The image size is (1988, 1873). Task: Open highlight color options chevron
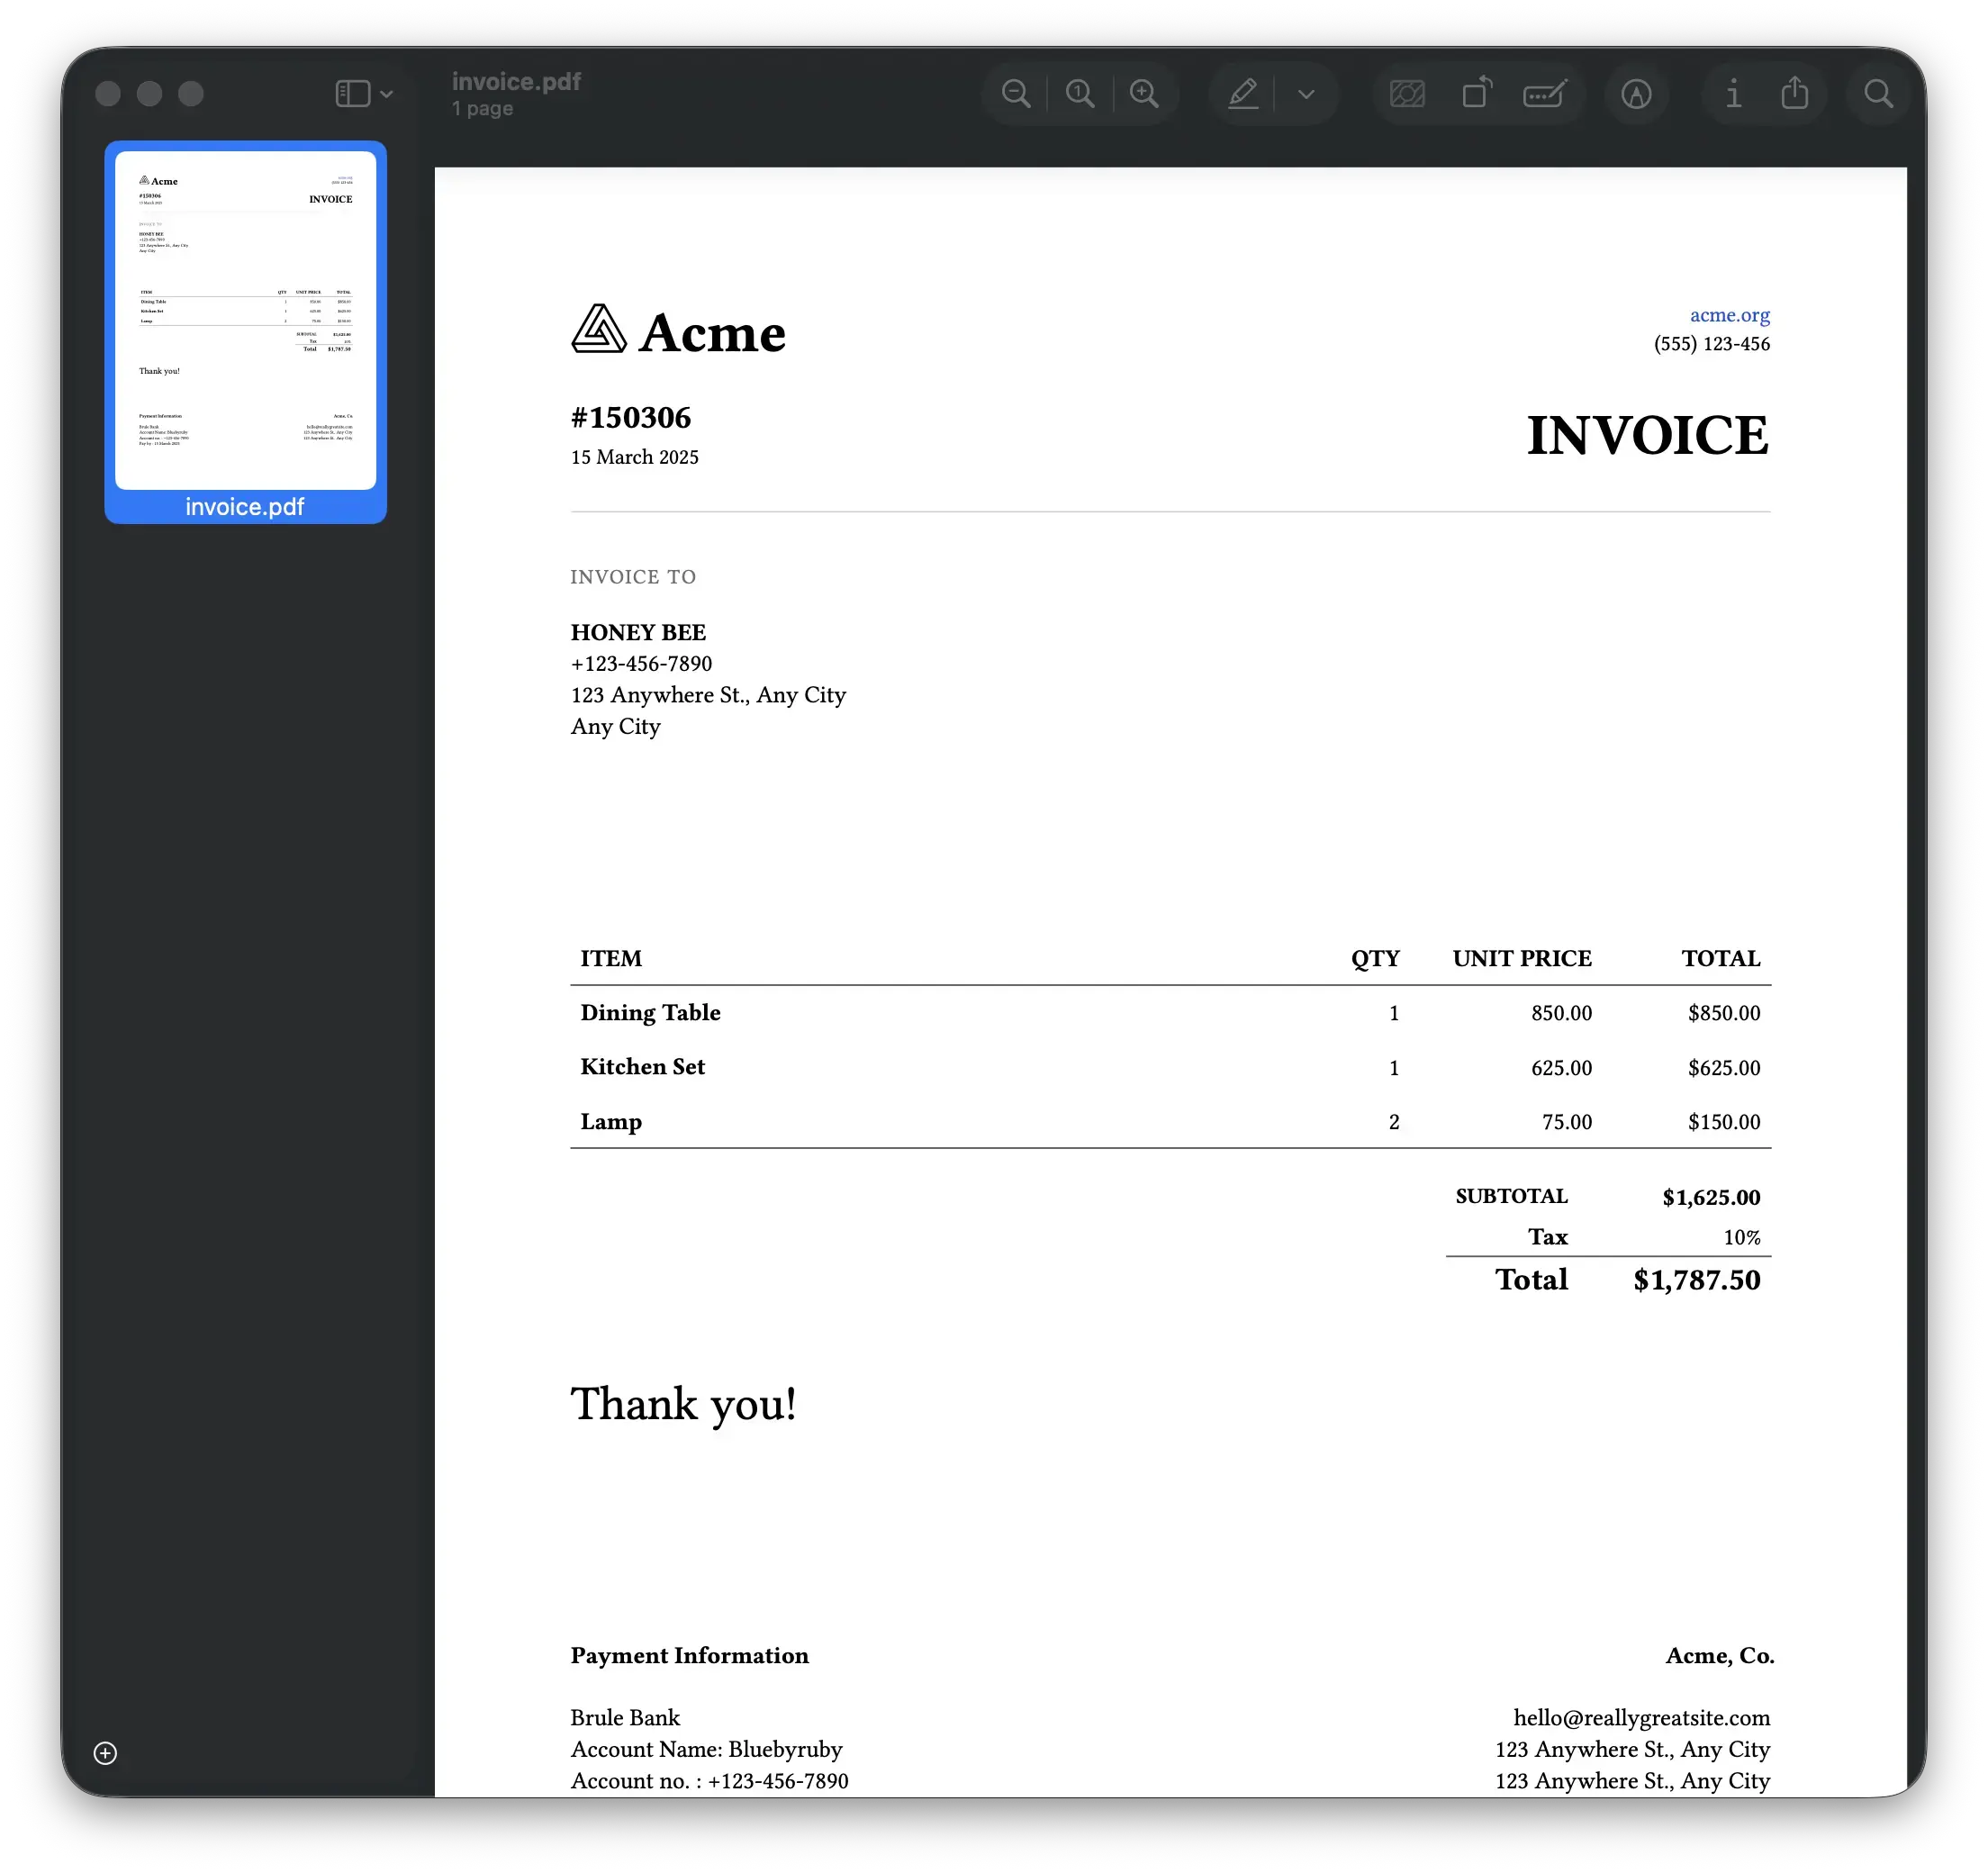[x=1306, y=94]
